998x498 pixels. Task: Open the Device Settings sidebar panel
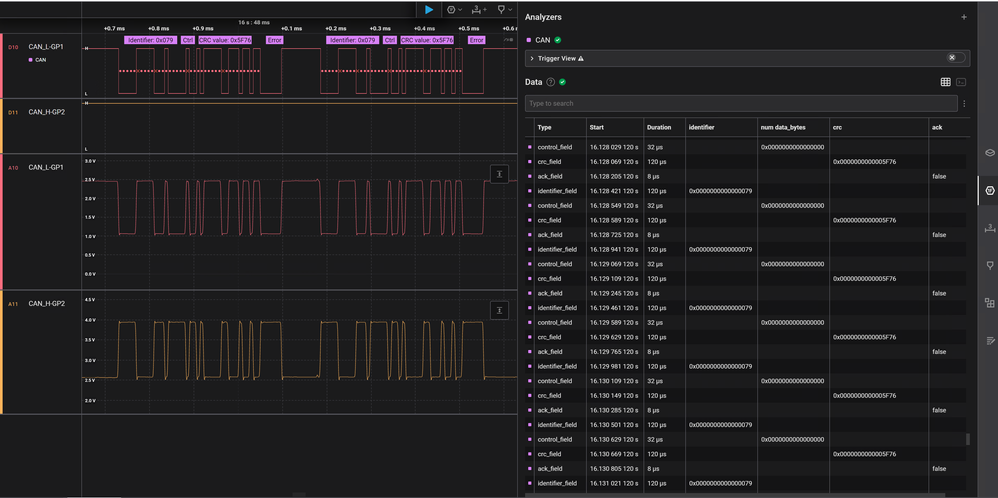coord(990,153)
